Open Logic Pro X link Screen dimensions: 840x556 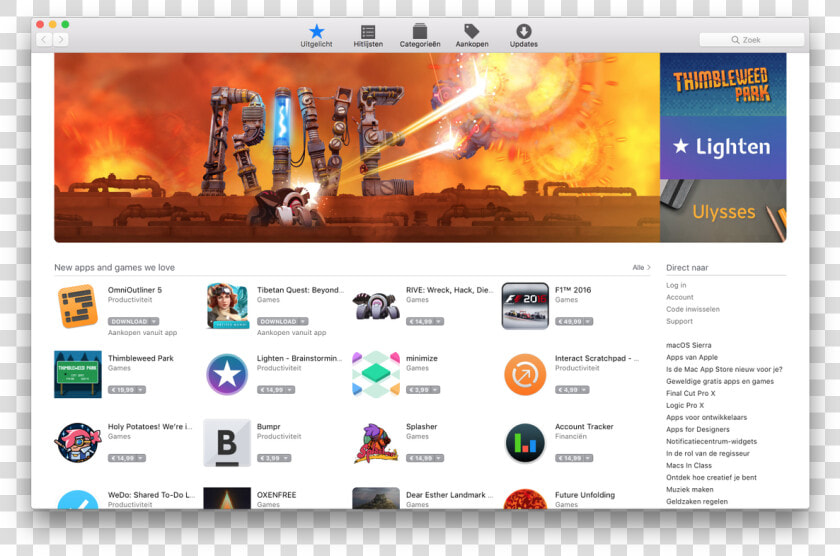(685, 405)
